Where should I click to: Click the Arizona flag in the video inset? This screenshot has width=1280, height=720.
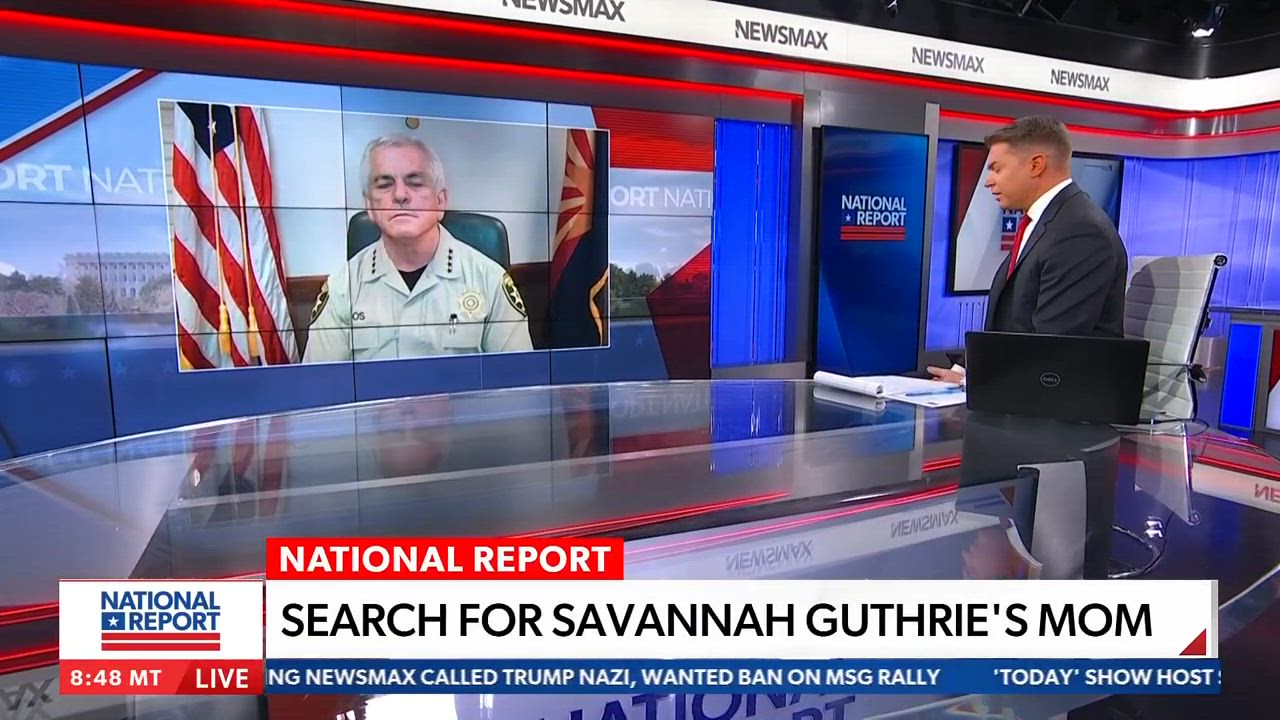point(580,235)
